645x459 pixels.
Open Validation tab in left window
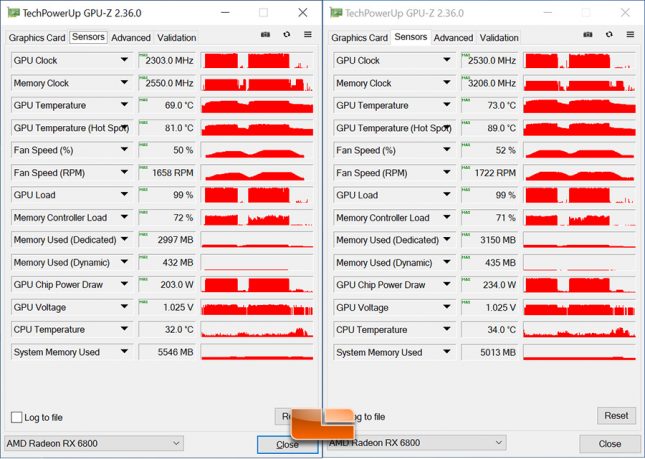pyautogui.click(x=176, y=37)
